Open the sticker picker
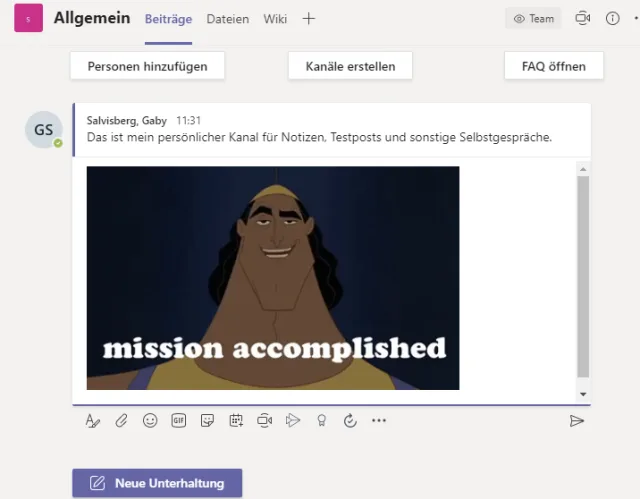Viewport: 640px width, 499px height. [x=207, y=420]
